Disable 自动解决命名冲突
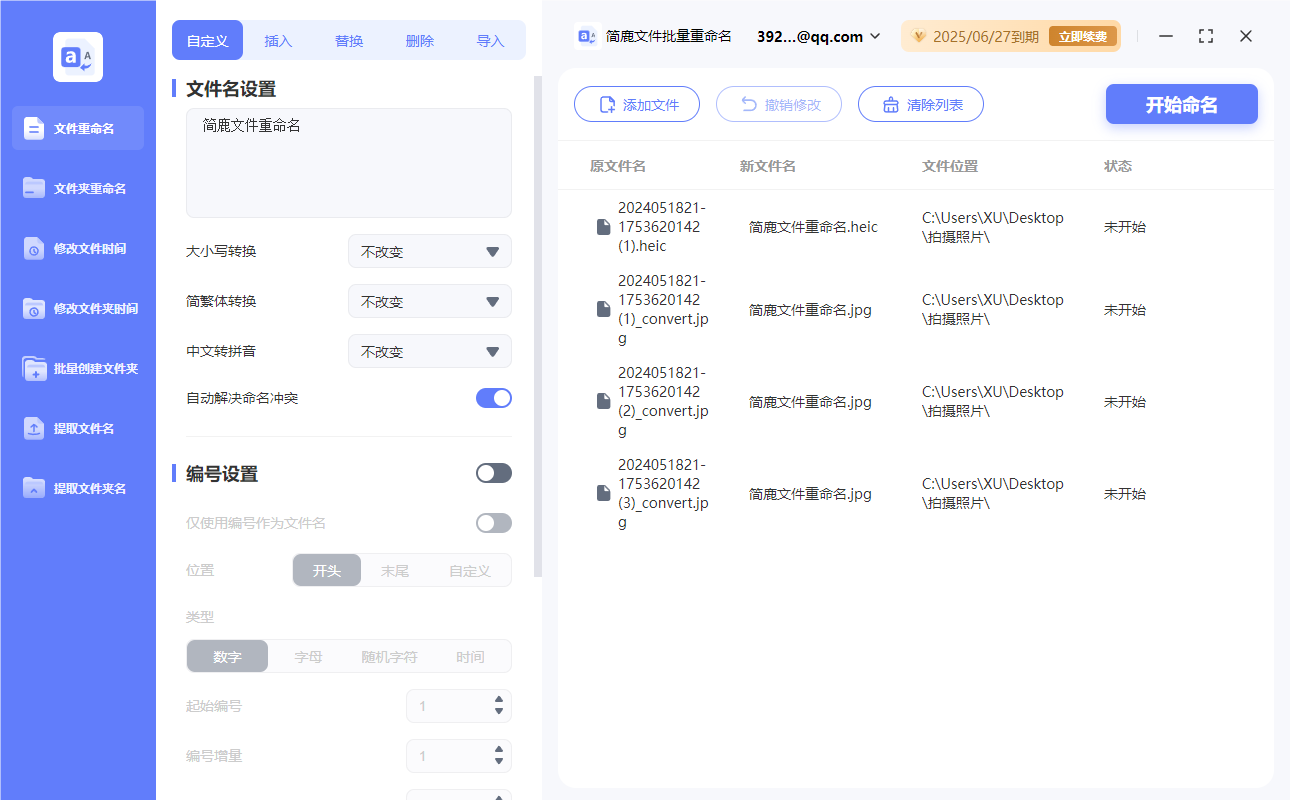This screenshot has width=1290, height=800. click(x=493, y=397)
